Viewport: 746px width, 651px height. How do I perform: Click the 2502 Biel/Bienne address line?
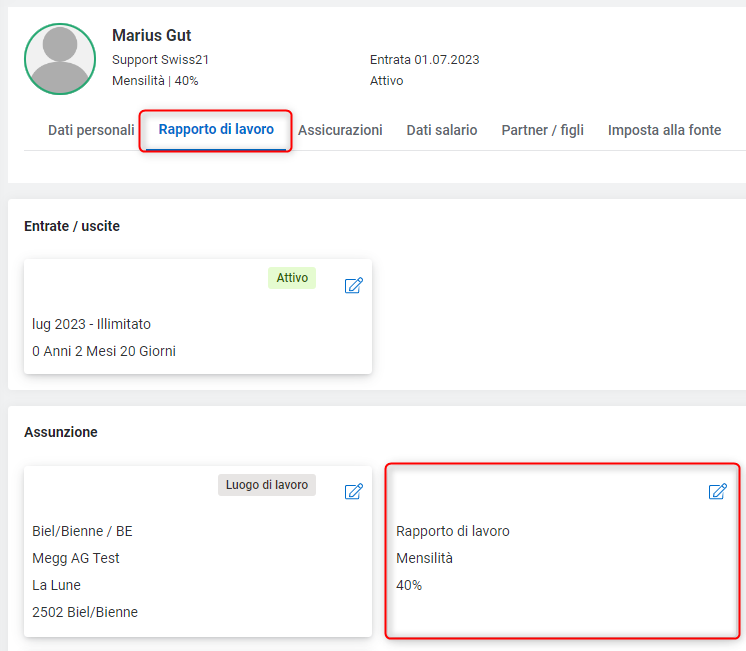[85, 612]
